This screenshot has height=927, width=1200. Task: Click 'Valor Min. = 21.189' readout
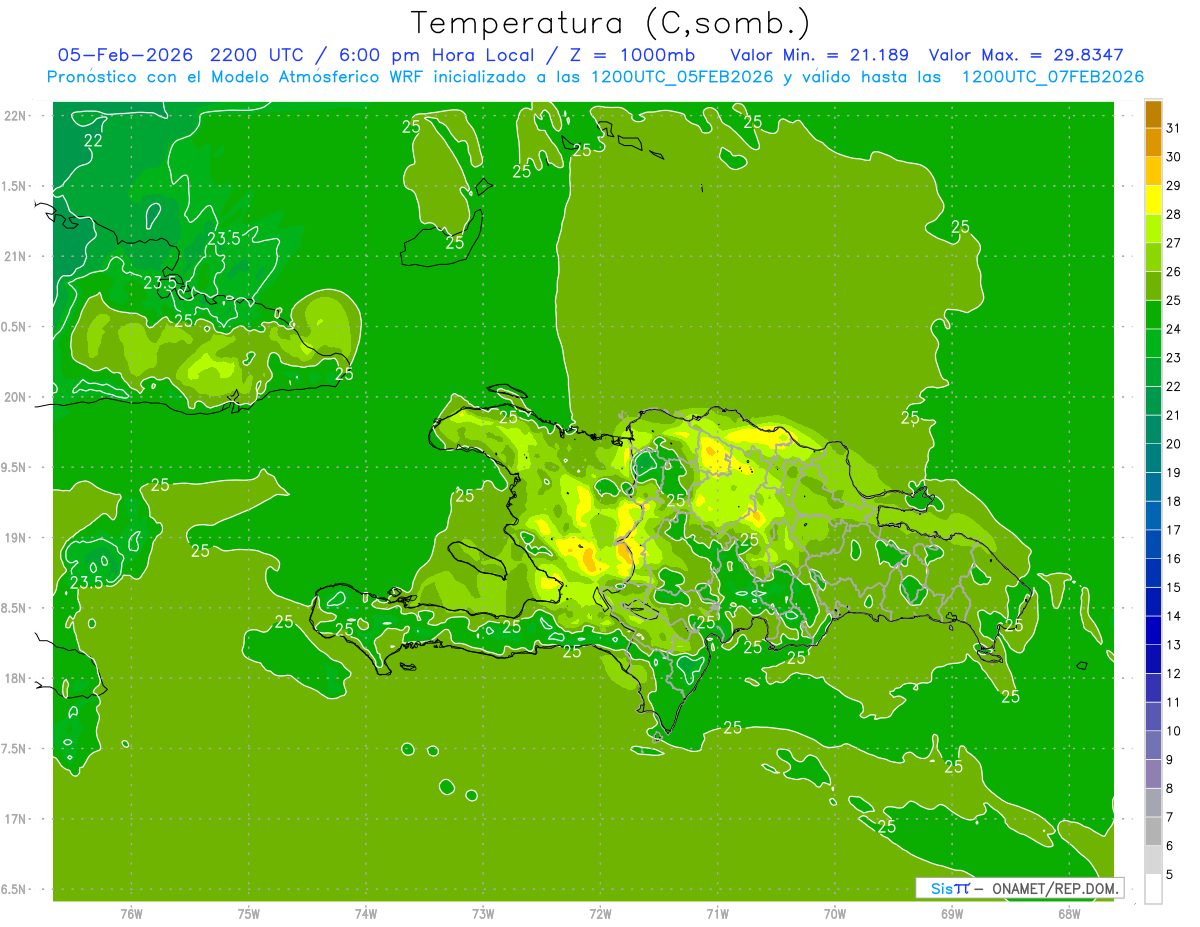click(819, 54)
